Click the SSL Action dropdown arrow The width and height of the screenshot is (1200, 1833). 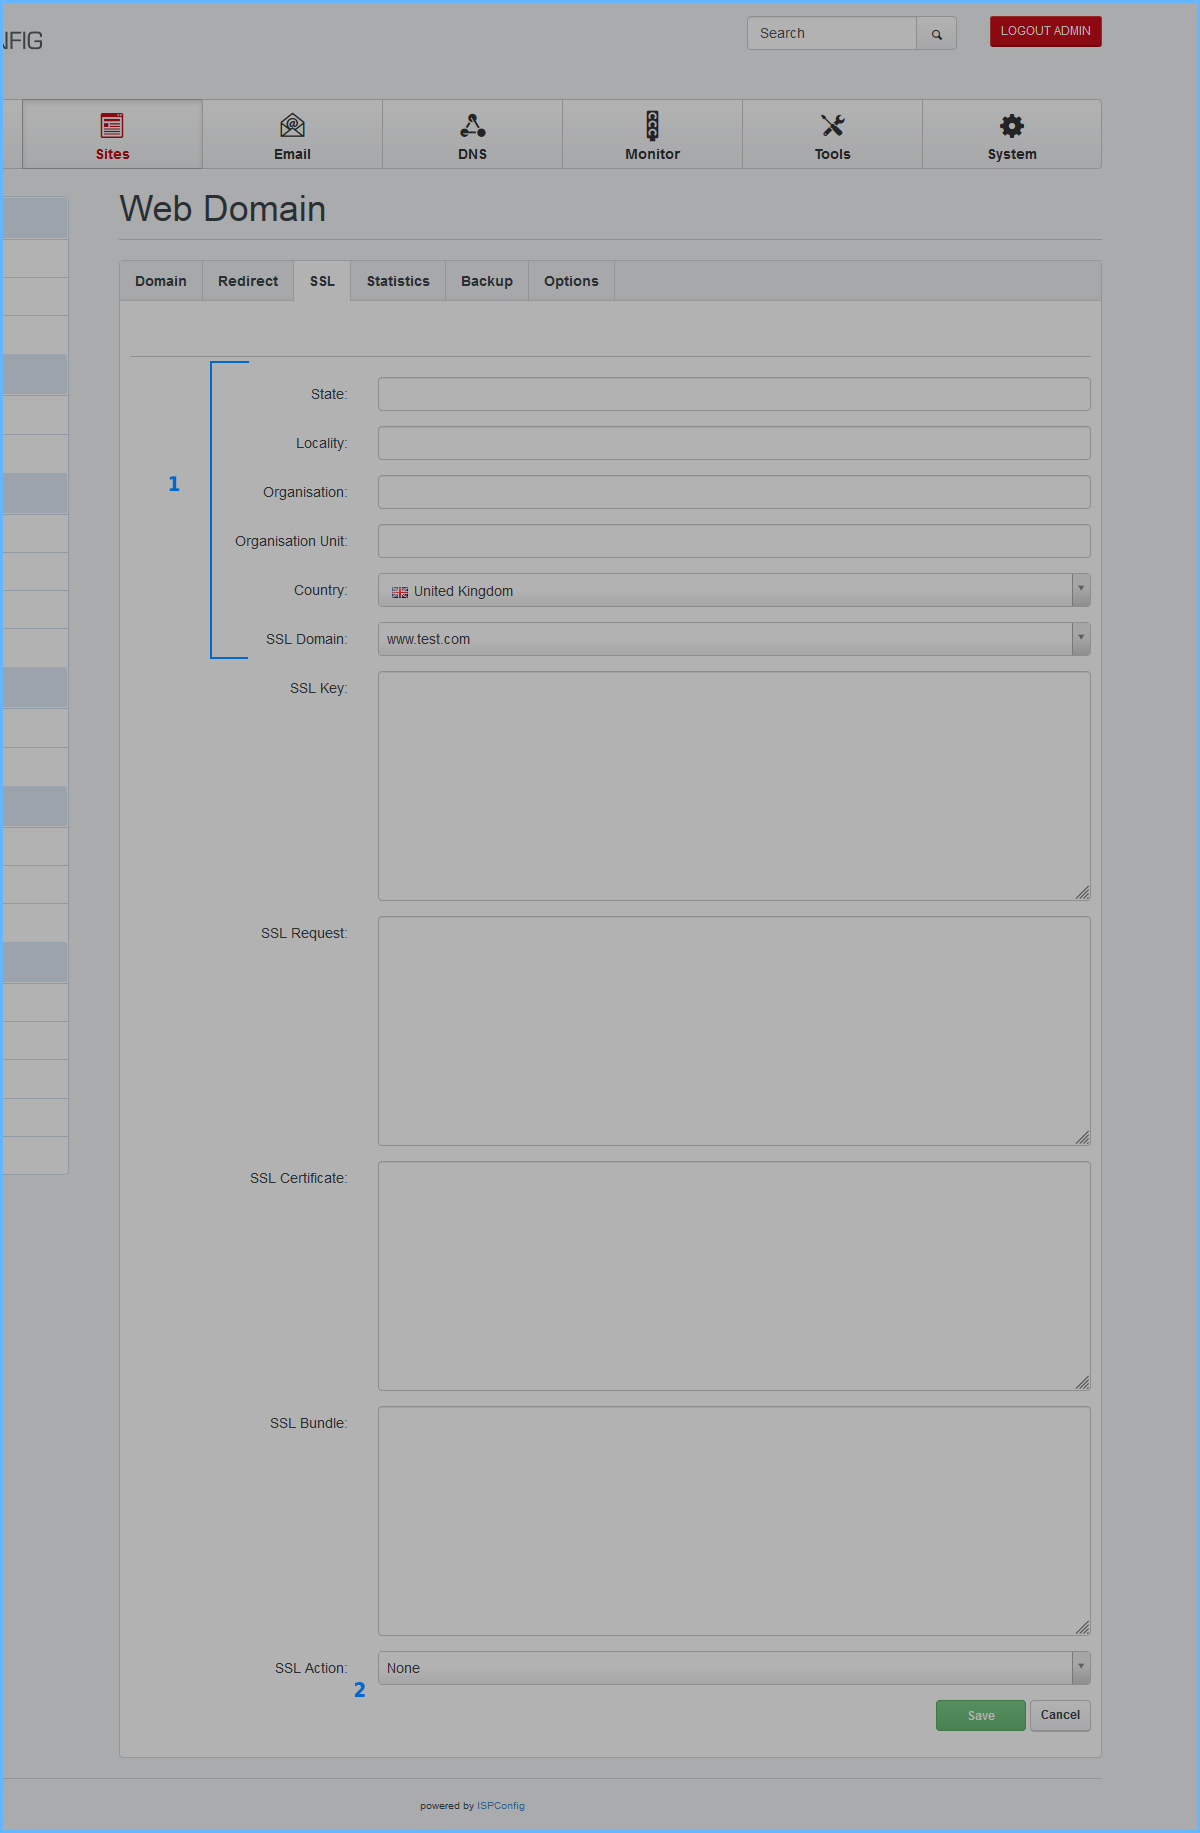coord(1081,1668)
